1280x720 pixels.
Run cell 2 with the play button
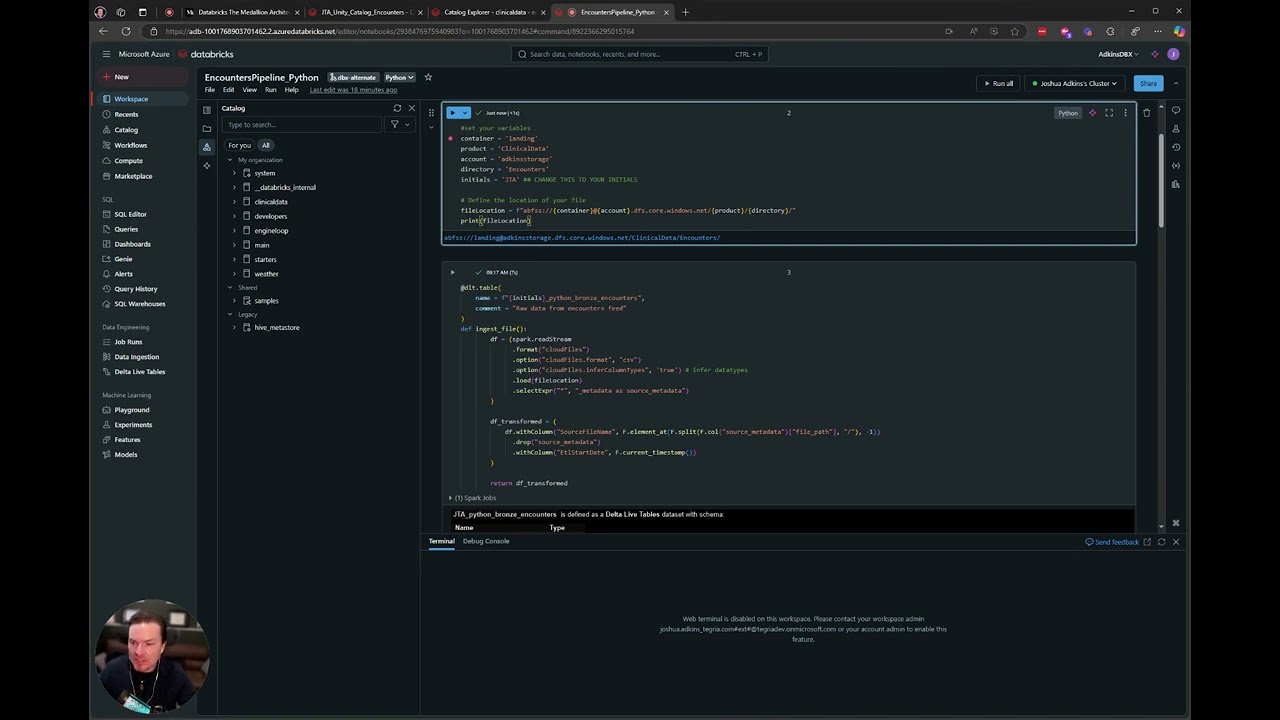click(x=453, y=113)
